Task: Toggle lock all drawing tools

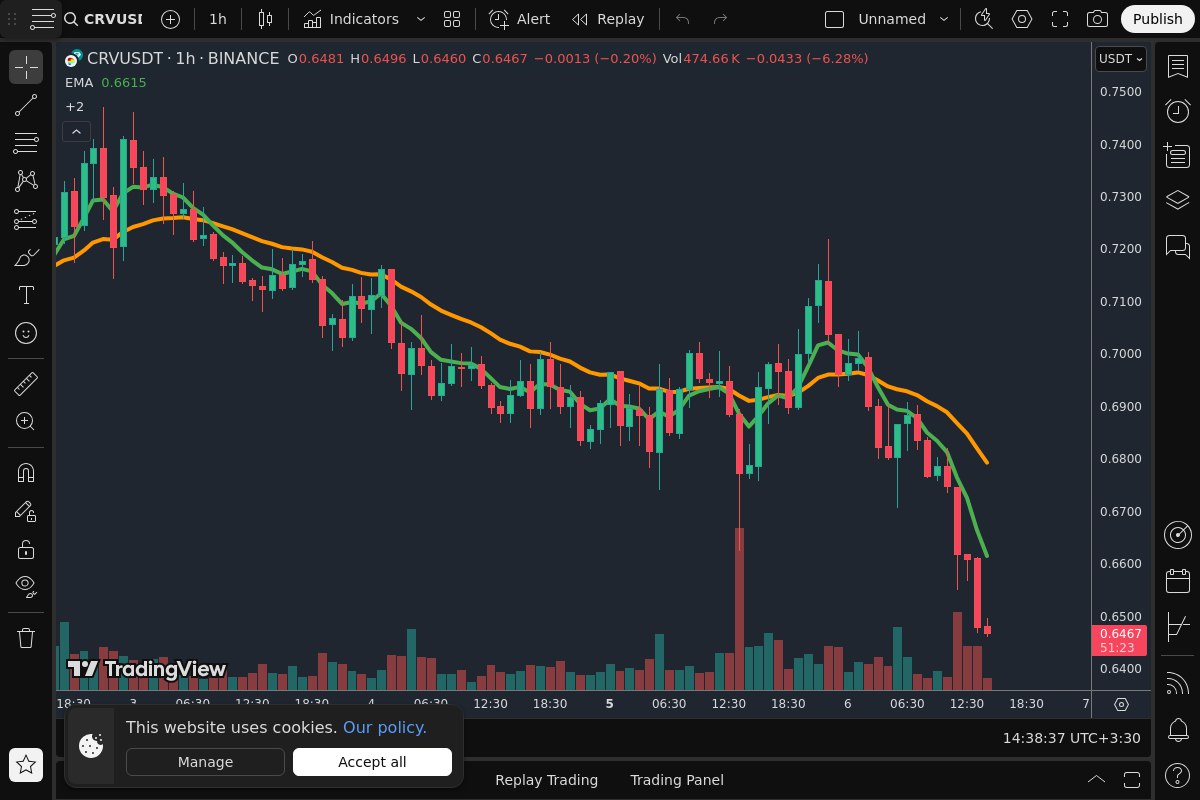Action: tap(26, 549)
